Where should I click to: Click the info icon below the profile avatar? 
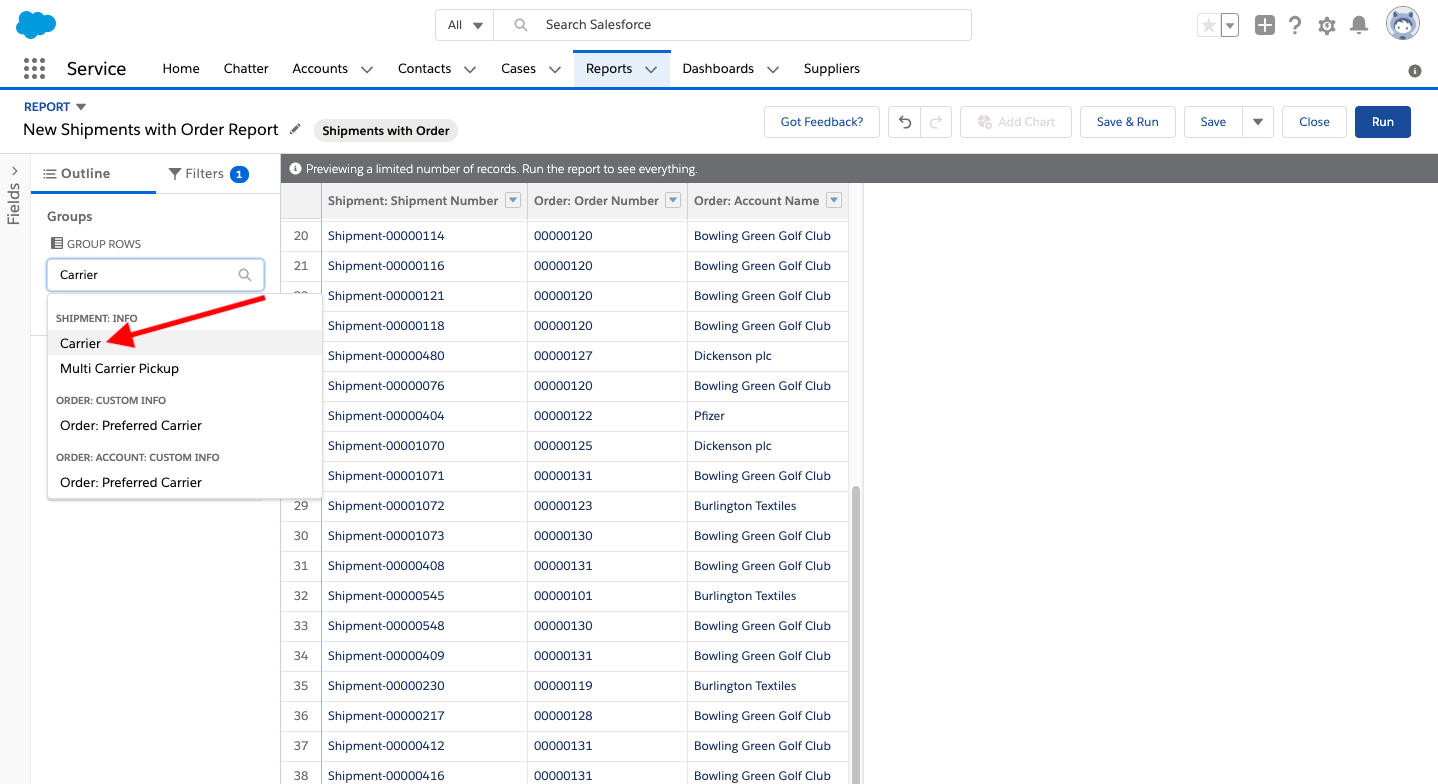(x=1415, y=71)
